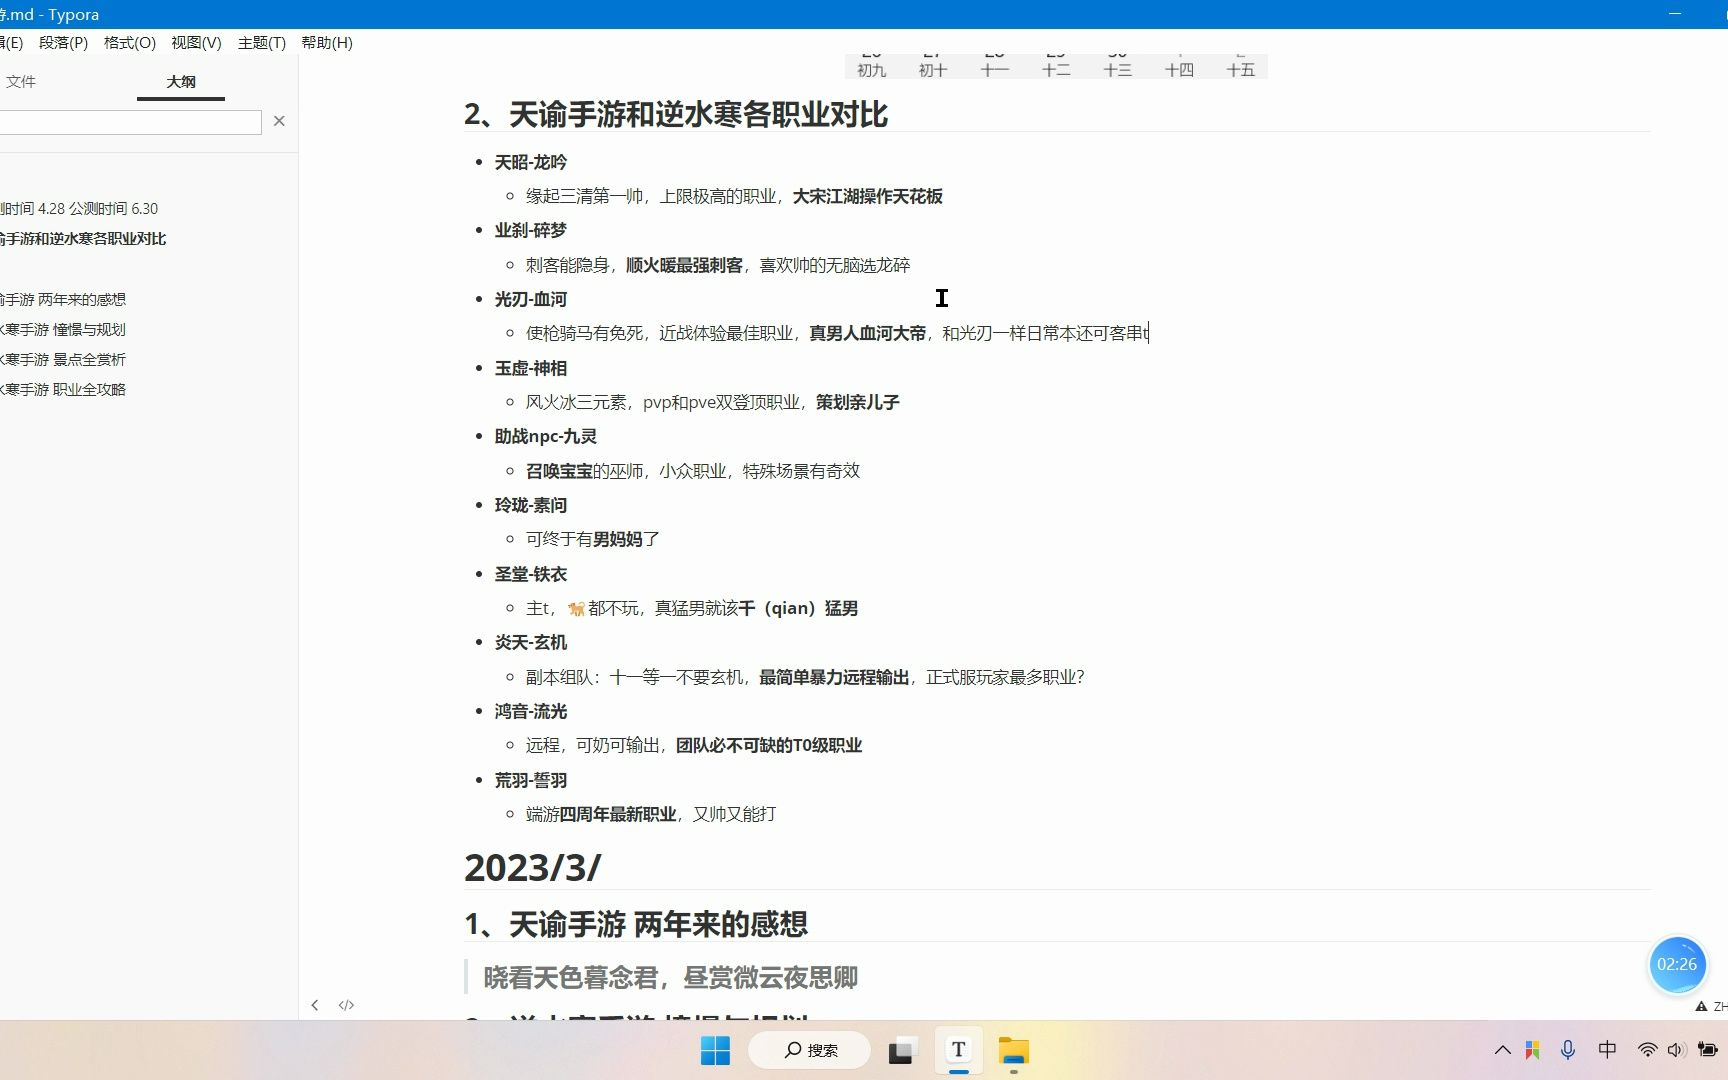Click bullet 炎天-玄机
The image size is (1728, 1080).
(530, 643)
